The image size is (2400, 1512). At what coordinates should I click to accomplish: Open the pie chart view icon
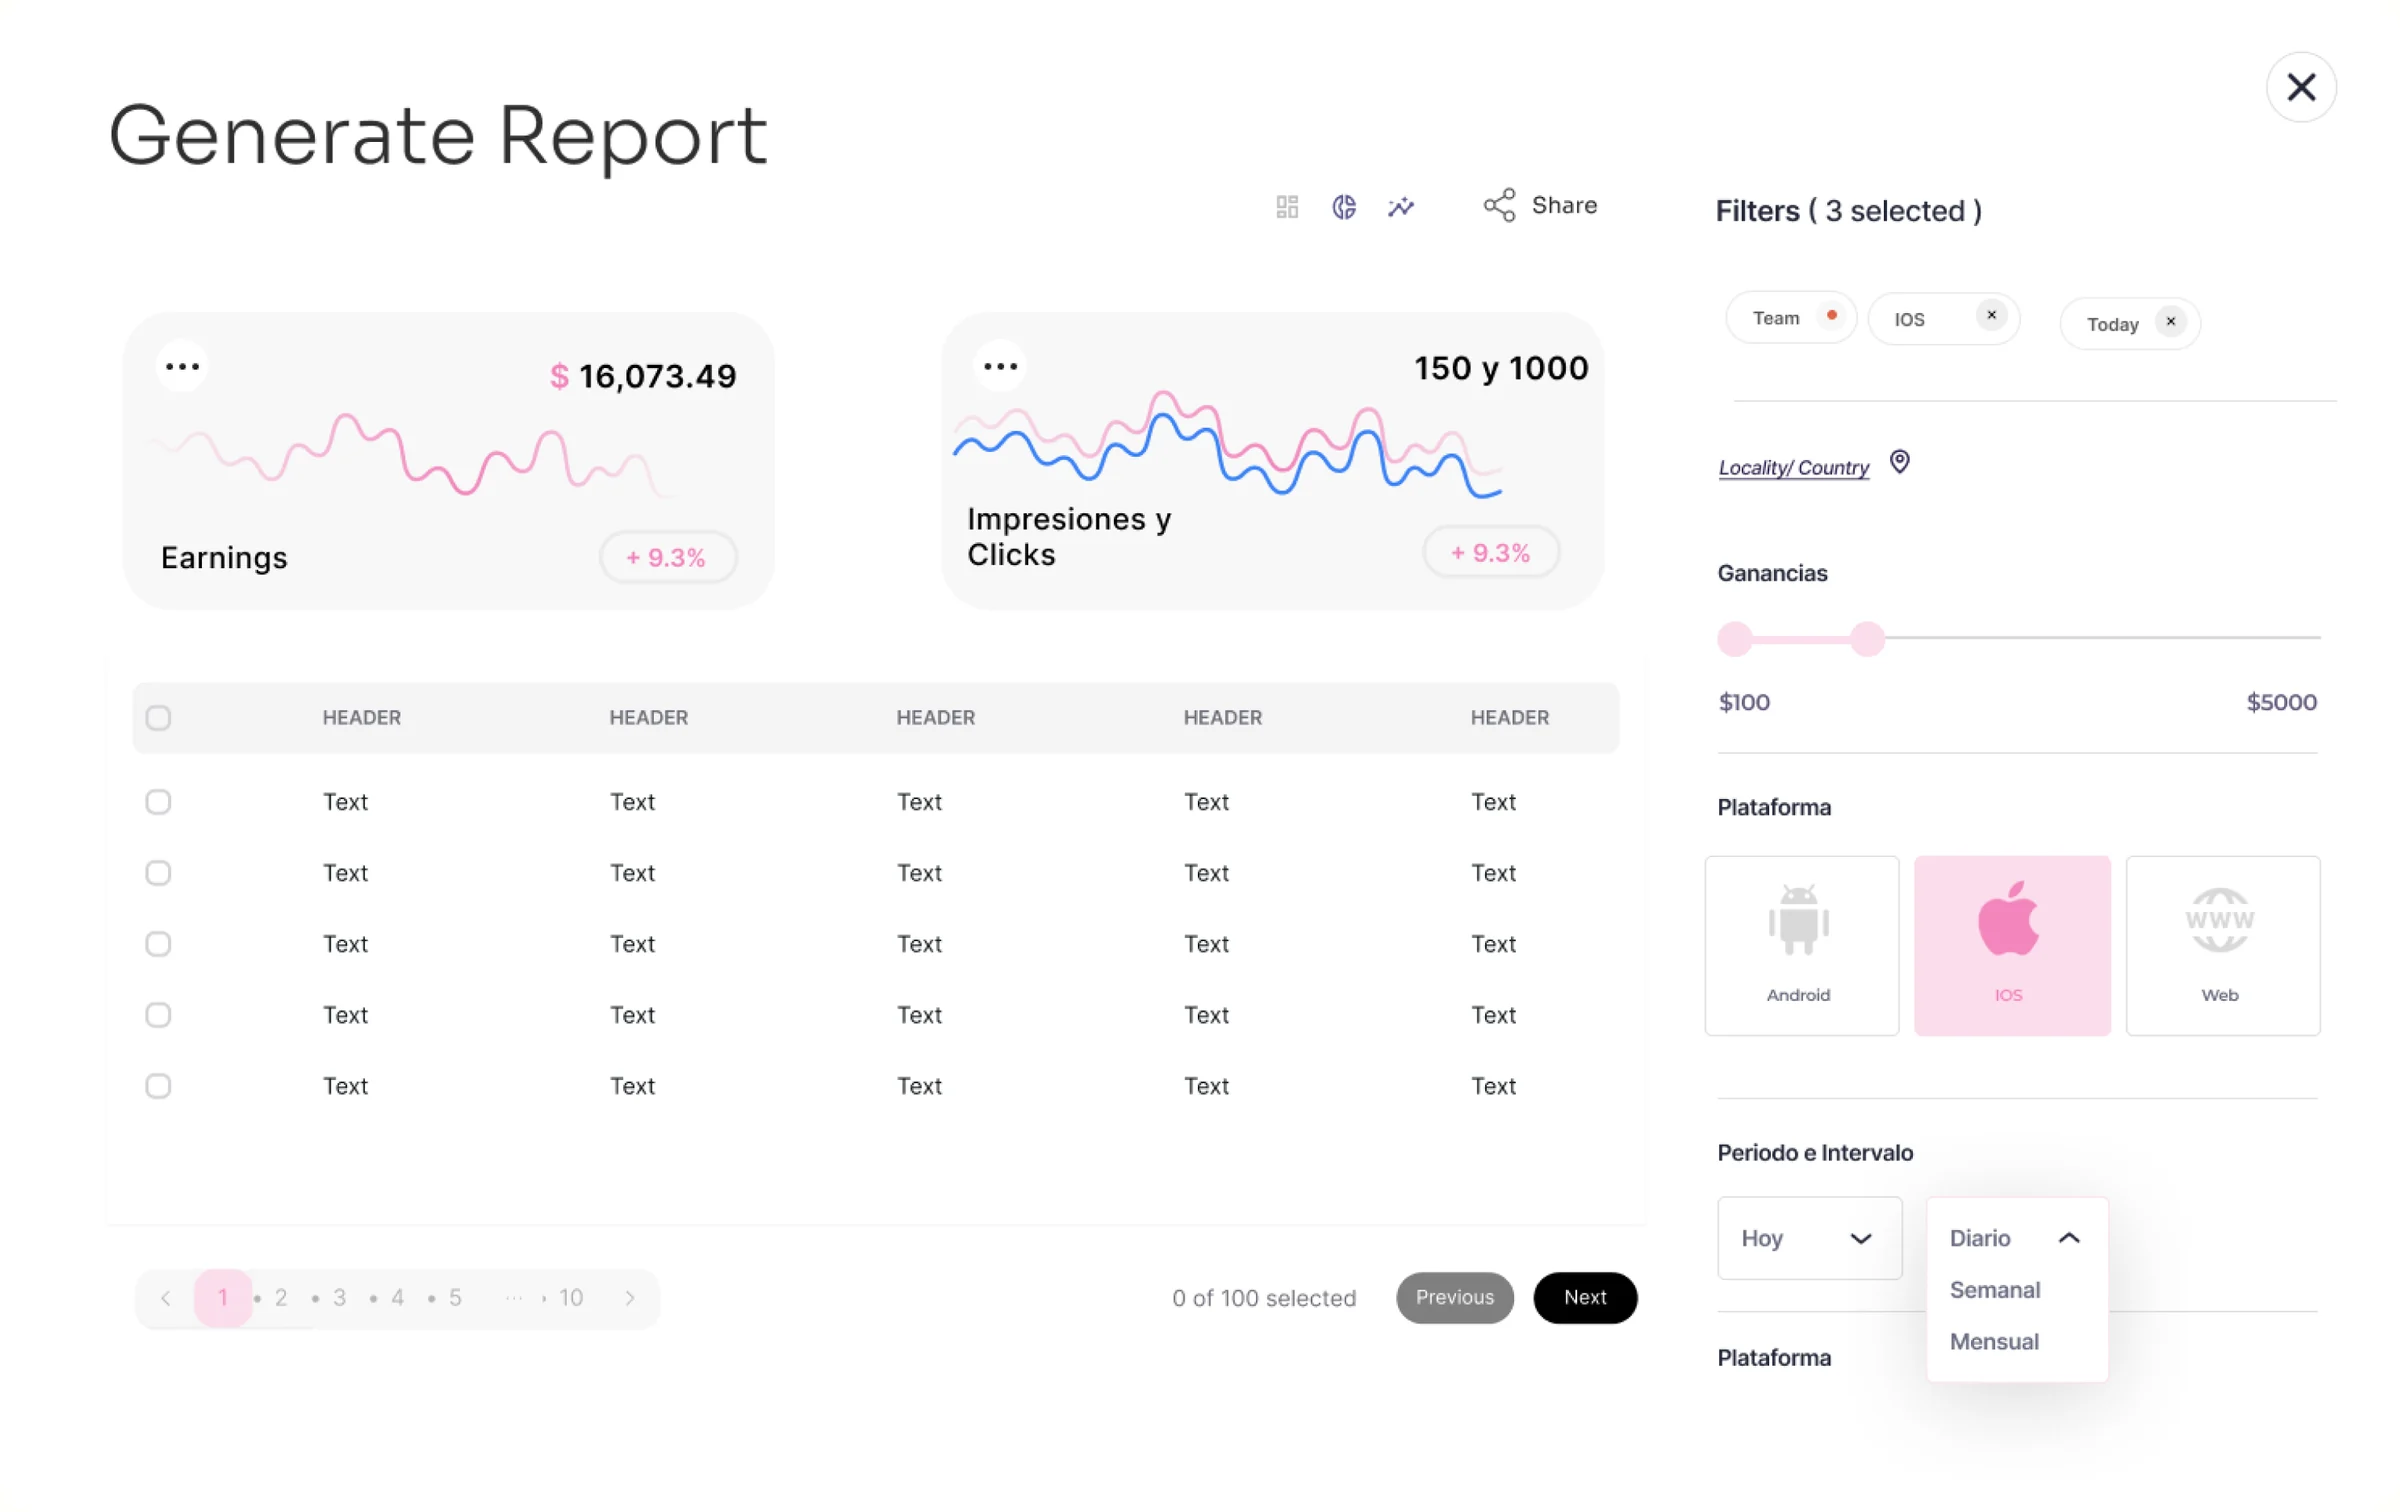coord(1344,207)
